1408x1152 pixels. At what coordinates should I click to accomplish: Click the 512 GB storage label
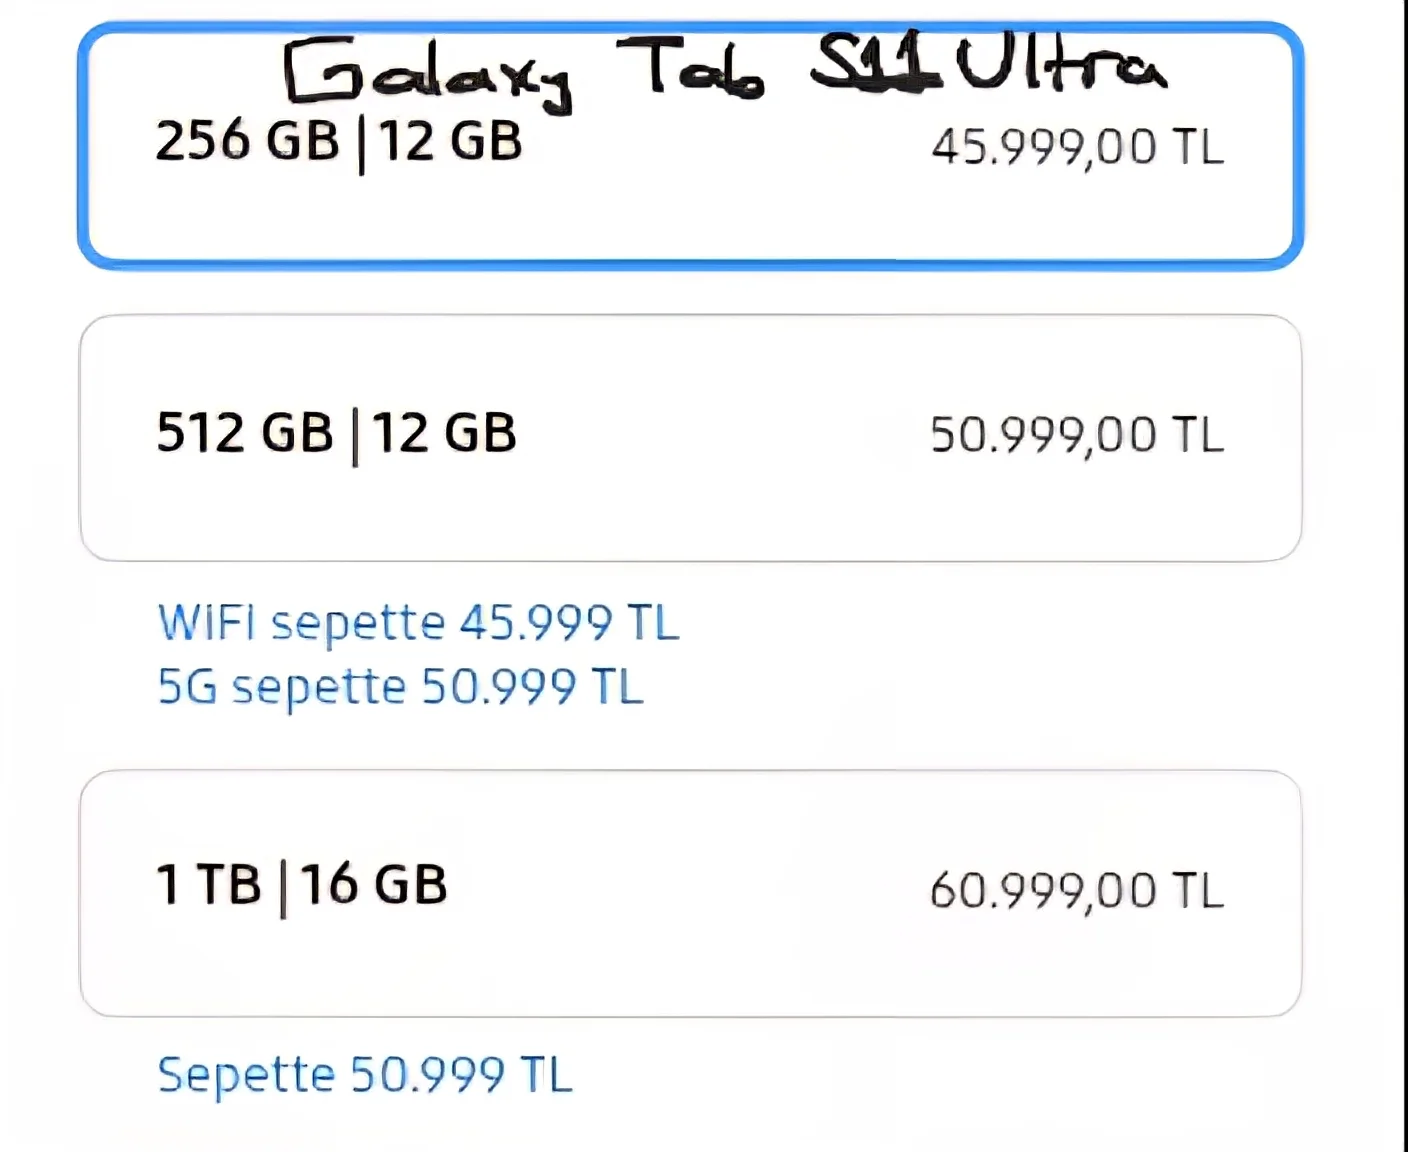click(245, 433)
